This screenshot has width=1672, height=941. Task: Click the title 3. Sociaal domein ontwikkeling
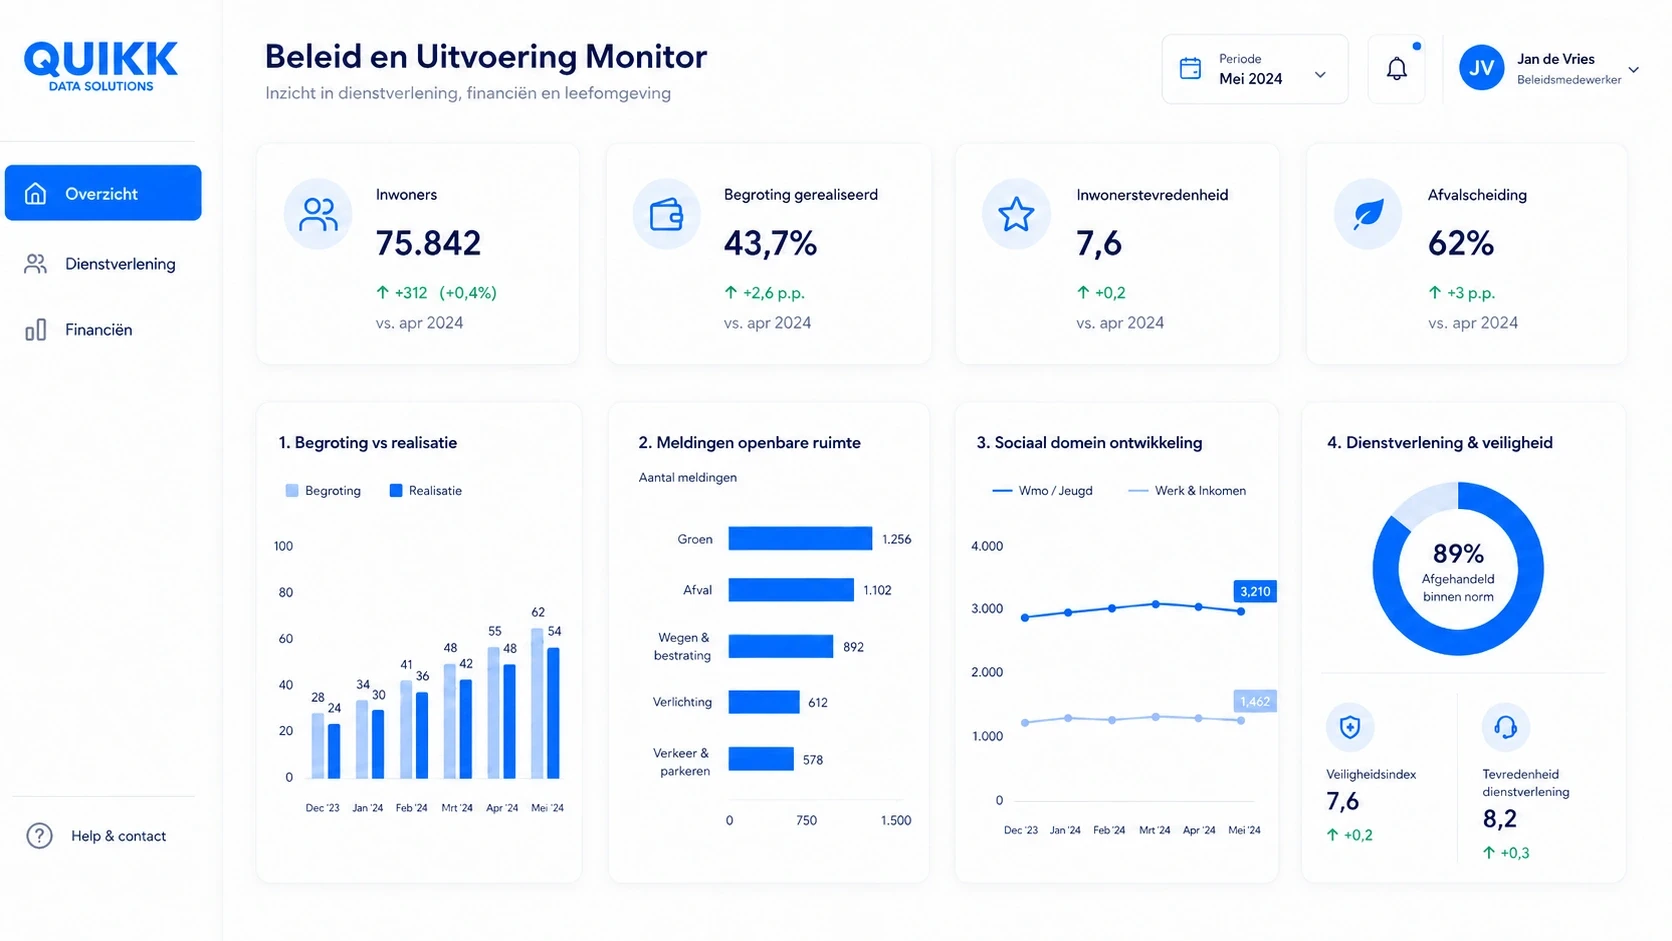point(1089,443)
